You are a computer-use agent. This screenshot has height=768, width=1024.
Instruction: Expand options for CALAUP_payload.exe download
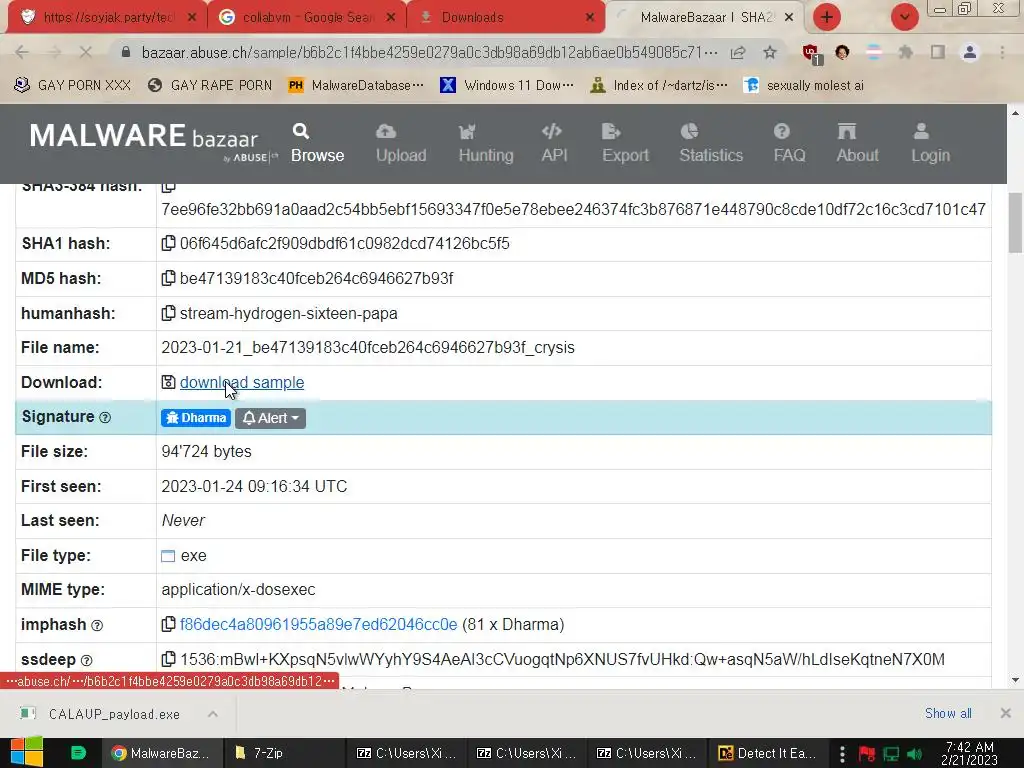(x=212, y=714)
